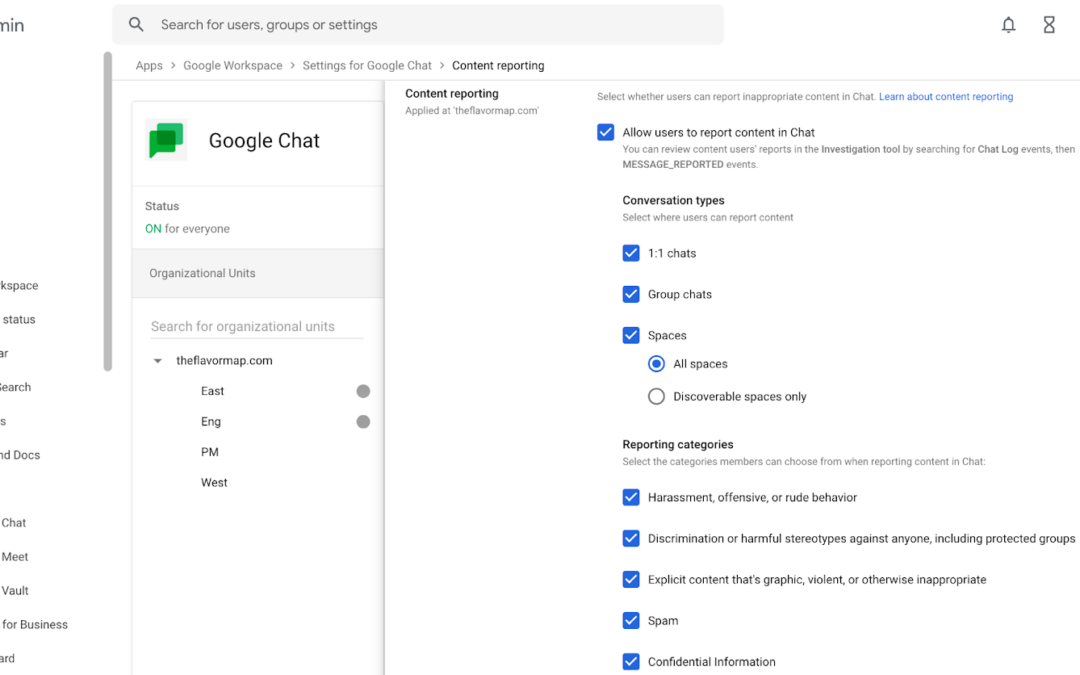Click the Search for users, groups or settings box

click(x=418, y=25)
